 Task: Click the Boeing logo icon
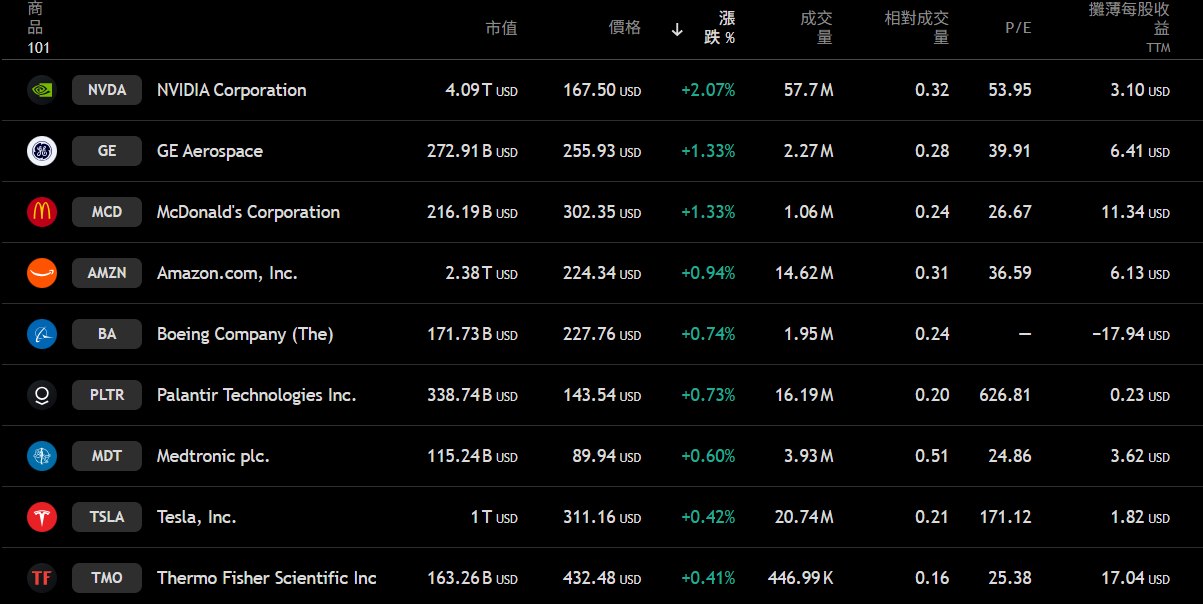pos(42,334)
